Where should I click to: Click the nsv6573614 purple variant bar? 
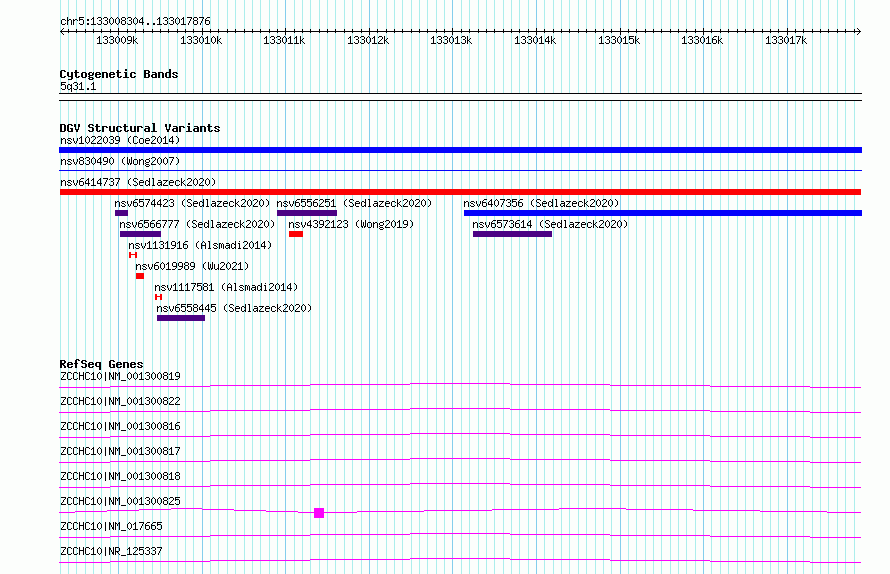(x=513, y=234)
